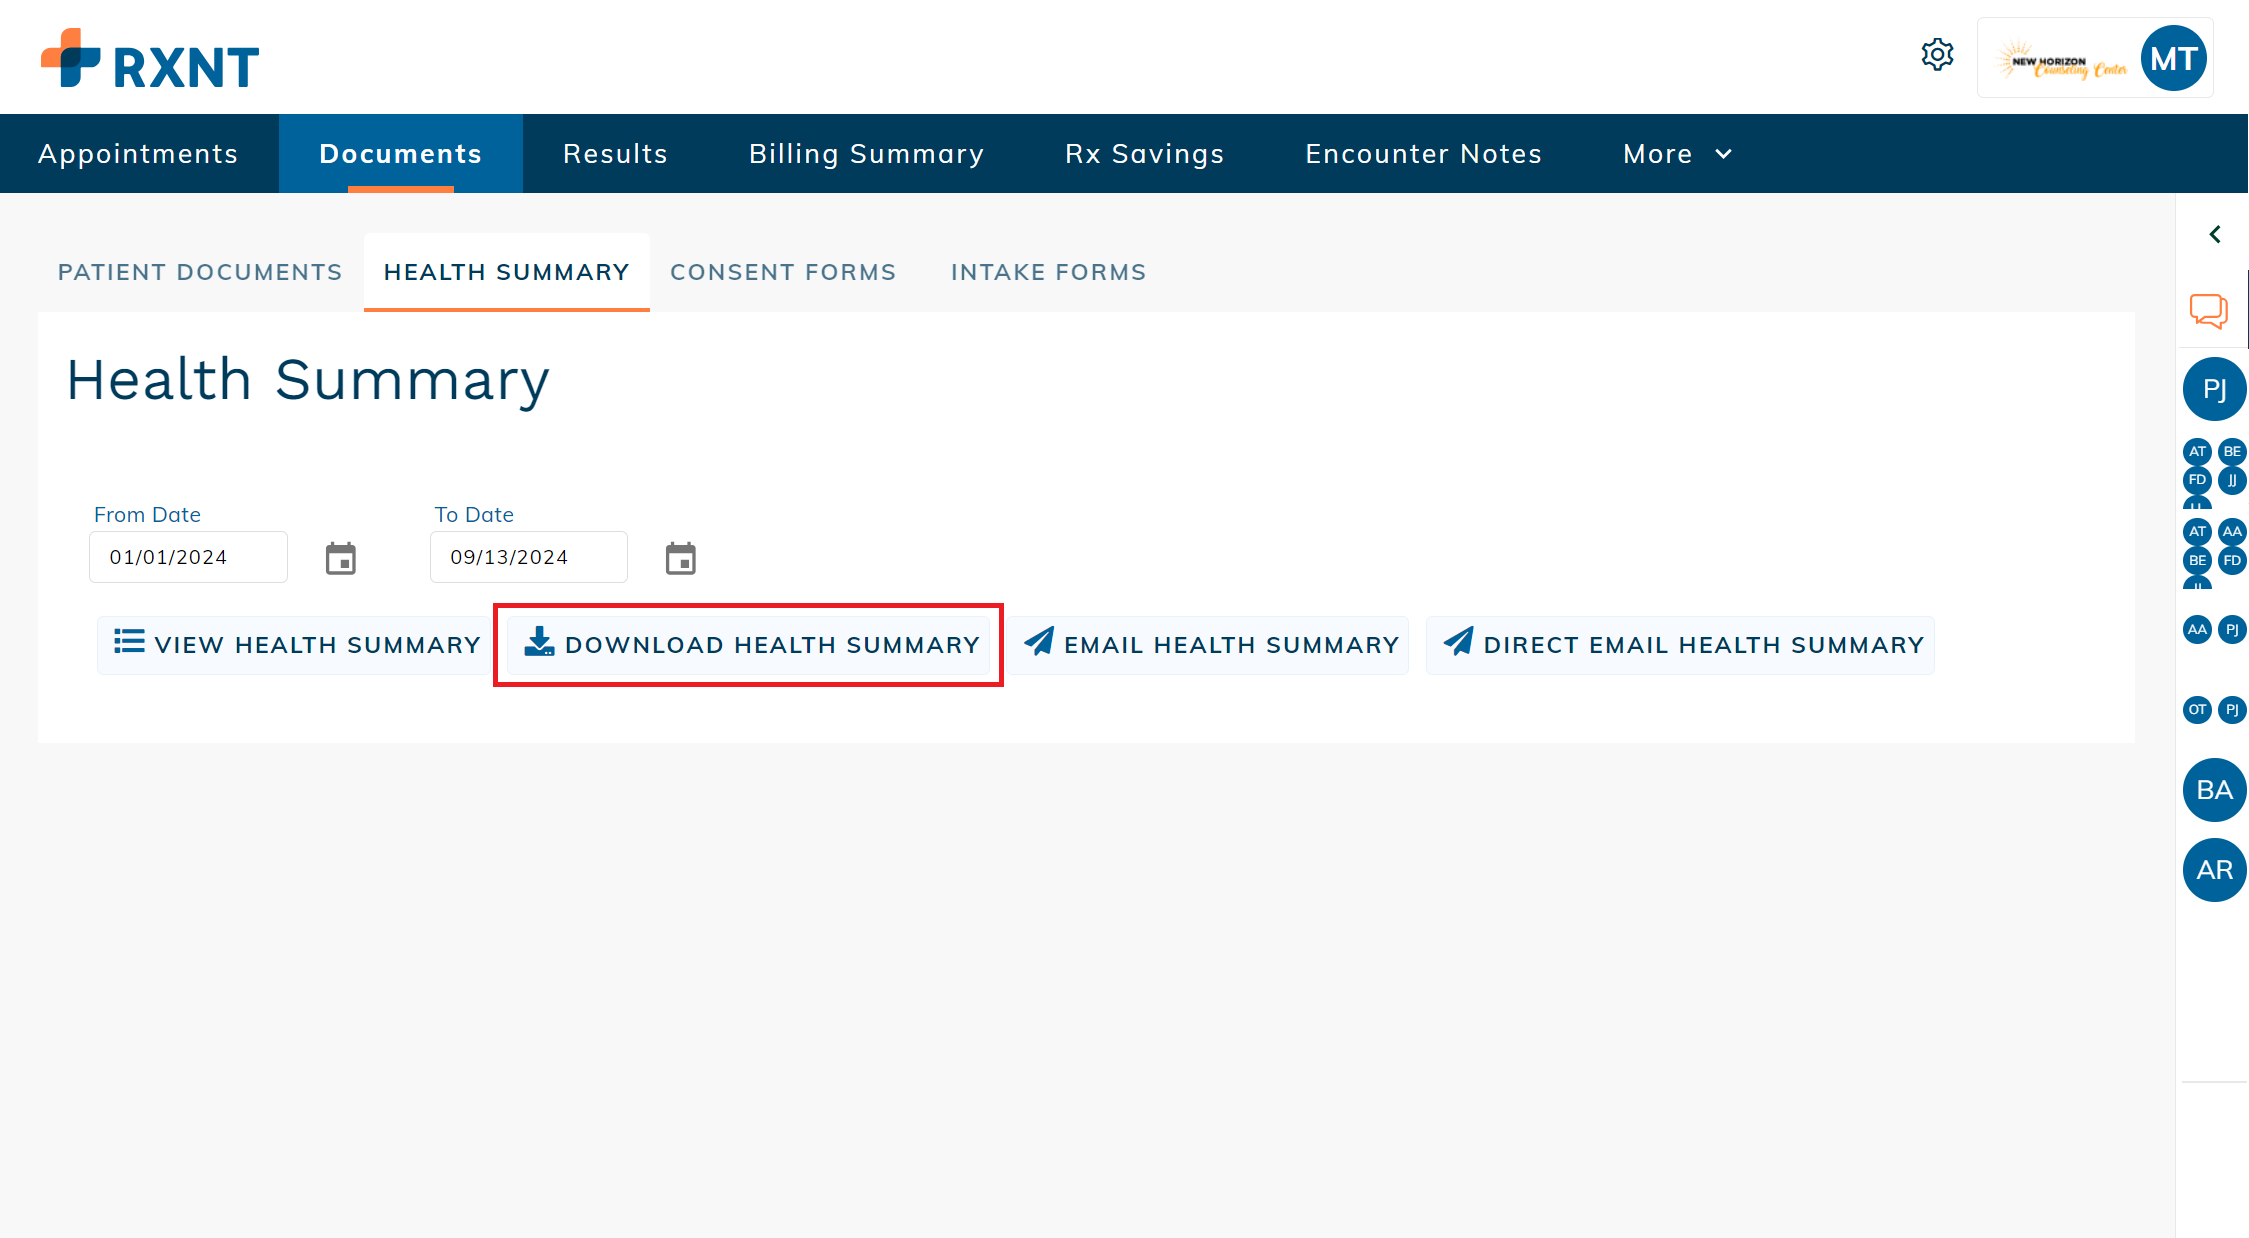This screenshot has width=2249, height=1238.
Task: Click the MT user avatar
Action: pyautogui.click(x=2173, y=58)
